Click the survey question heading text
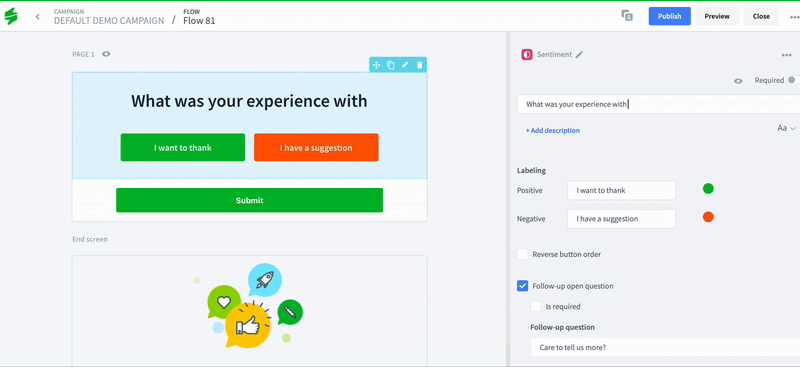The image size is (800, 367). click(249, 101)
